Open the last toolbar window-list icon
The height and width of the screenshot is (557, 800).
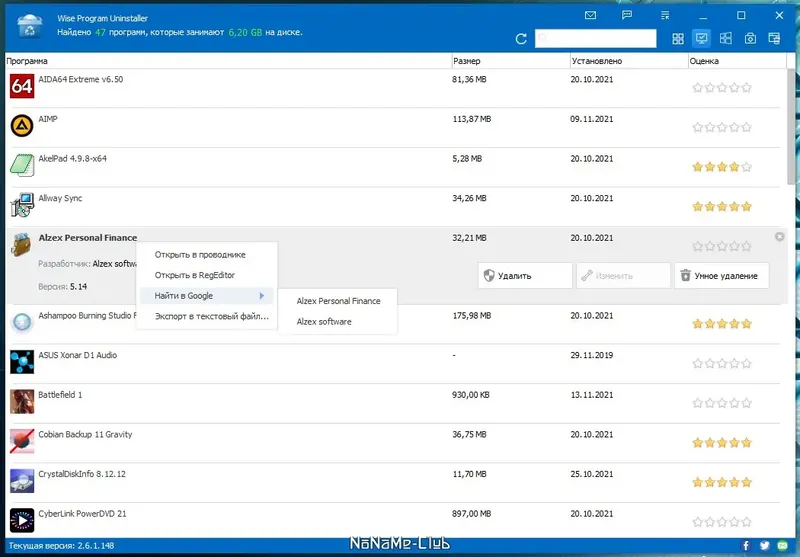tap(774, 38)
